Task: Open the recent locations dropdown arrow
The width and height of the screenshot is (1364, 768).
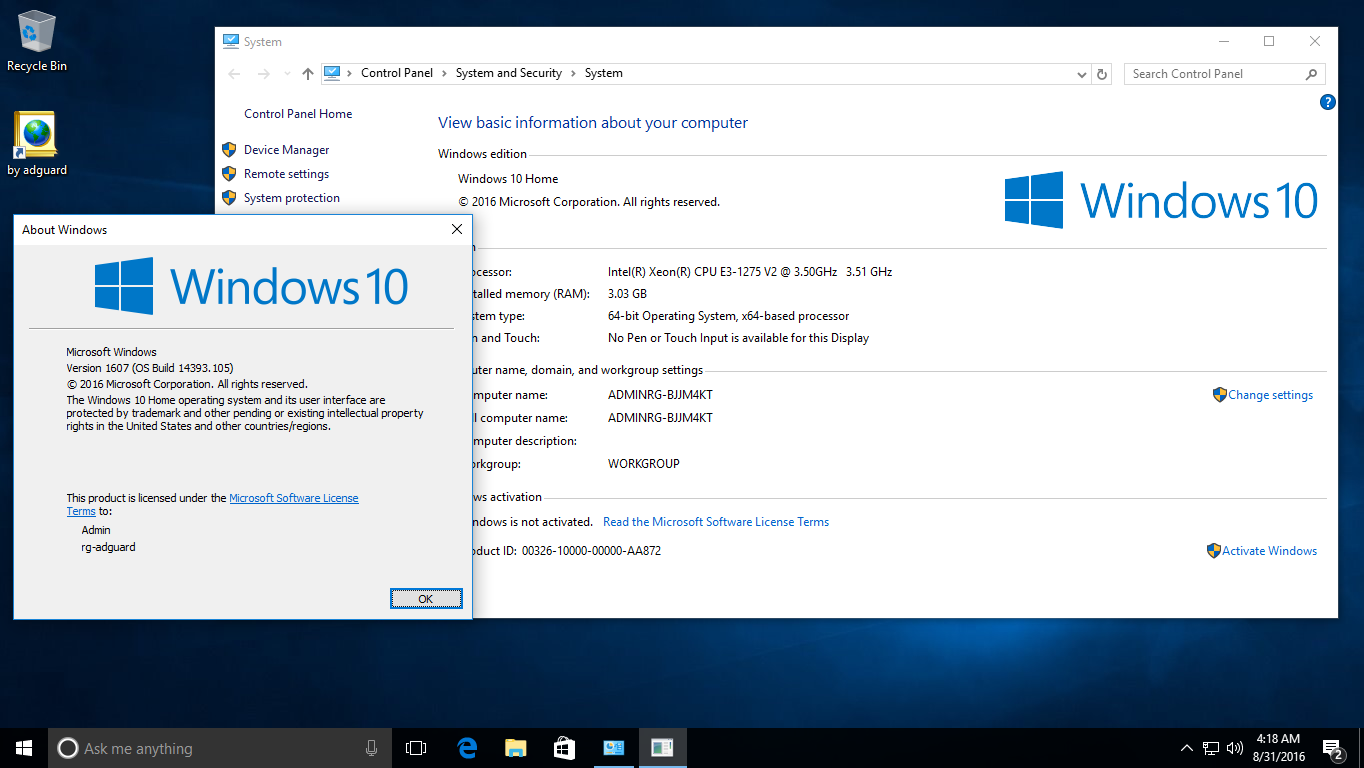Action: (x=287, y=74)
